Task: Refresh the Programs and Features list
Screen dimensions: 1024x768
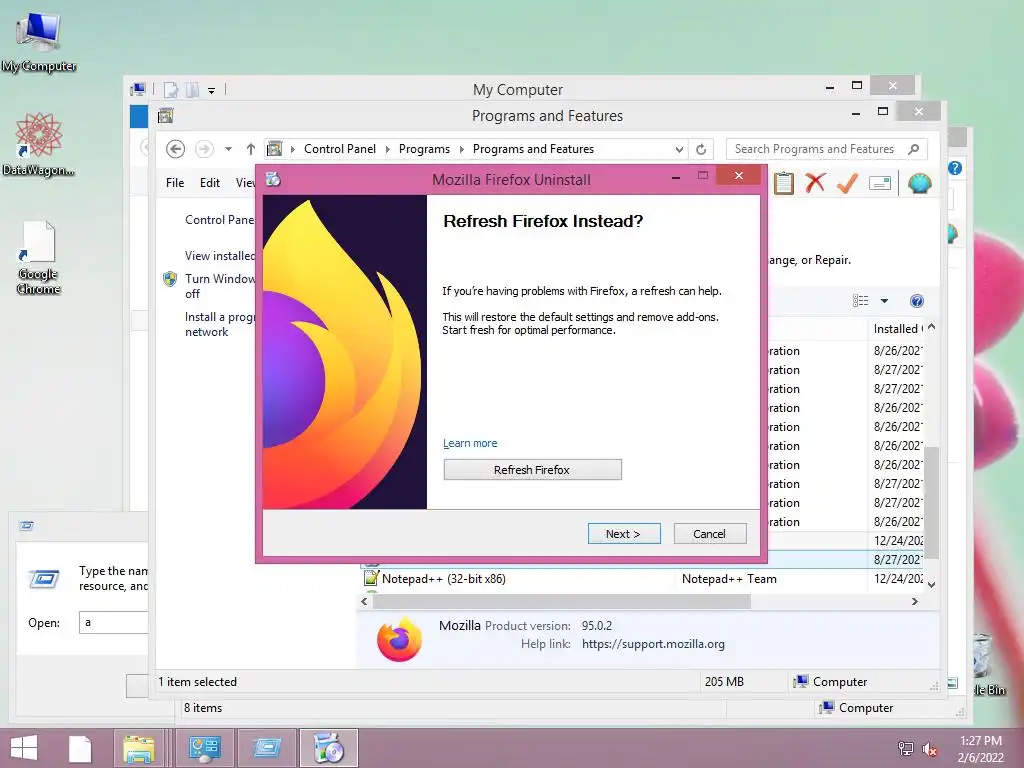Action: (701, 150)
